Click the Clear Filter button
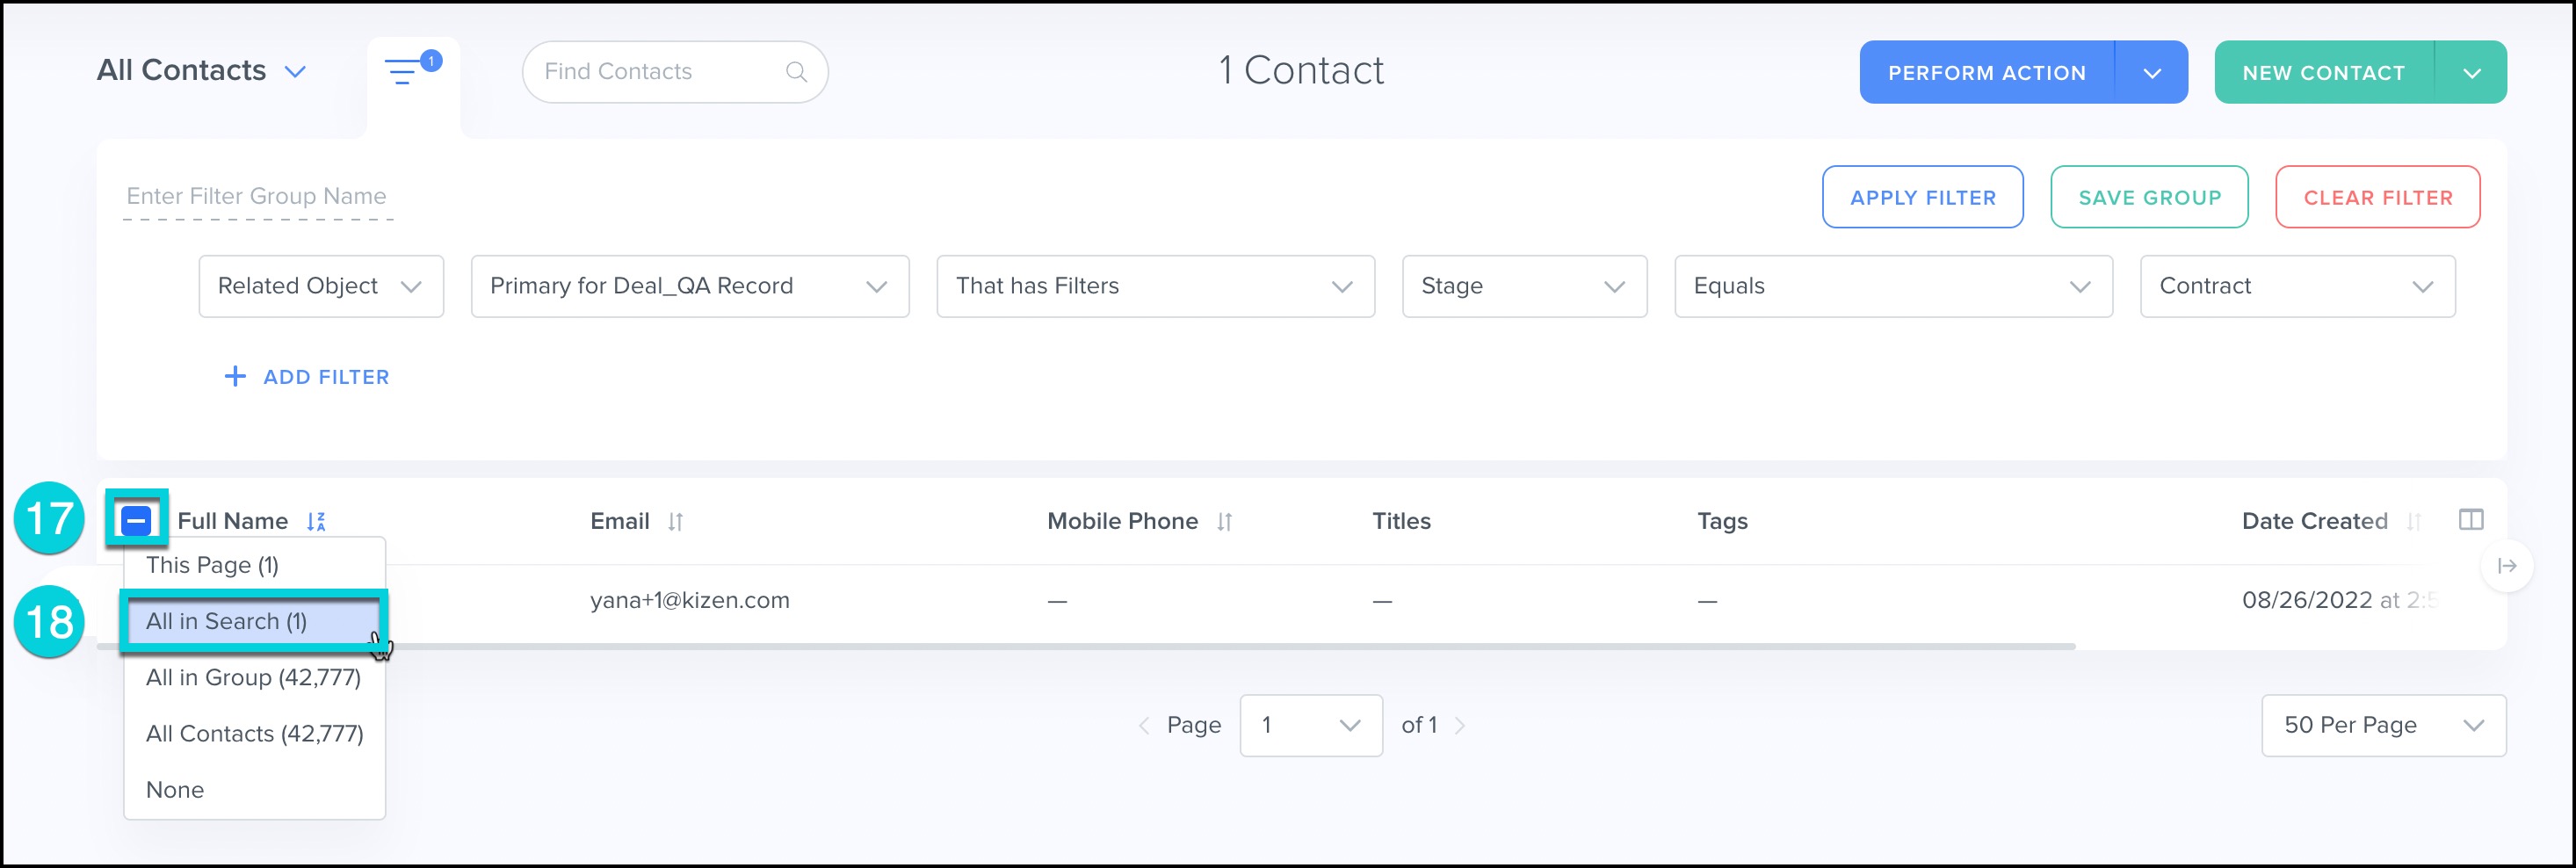Image resolution: width=2576 pixels, height=868 pixels. click(2377, 197)
